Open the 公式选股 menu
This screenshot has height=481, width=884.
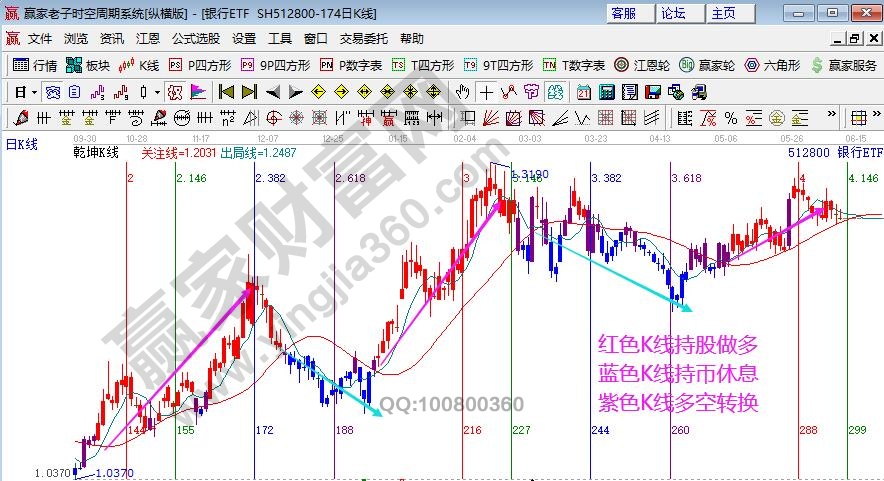(x=195, y=39)
